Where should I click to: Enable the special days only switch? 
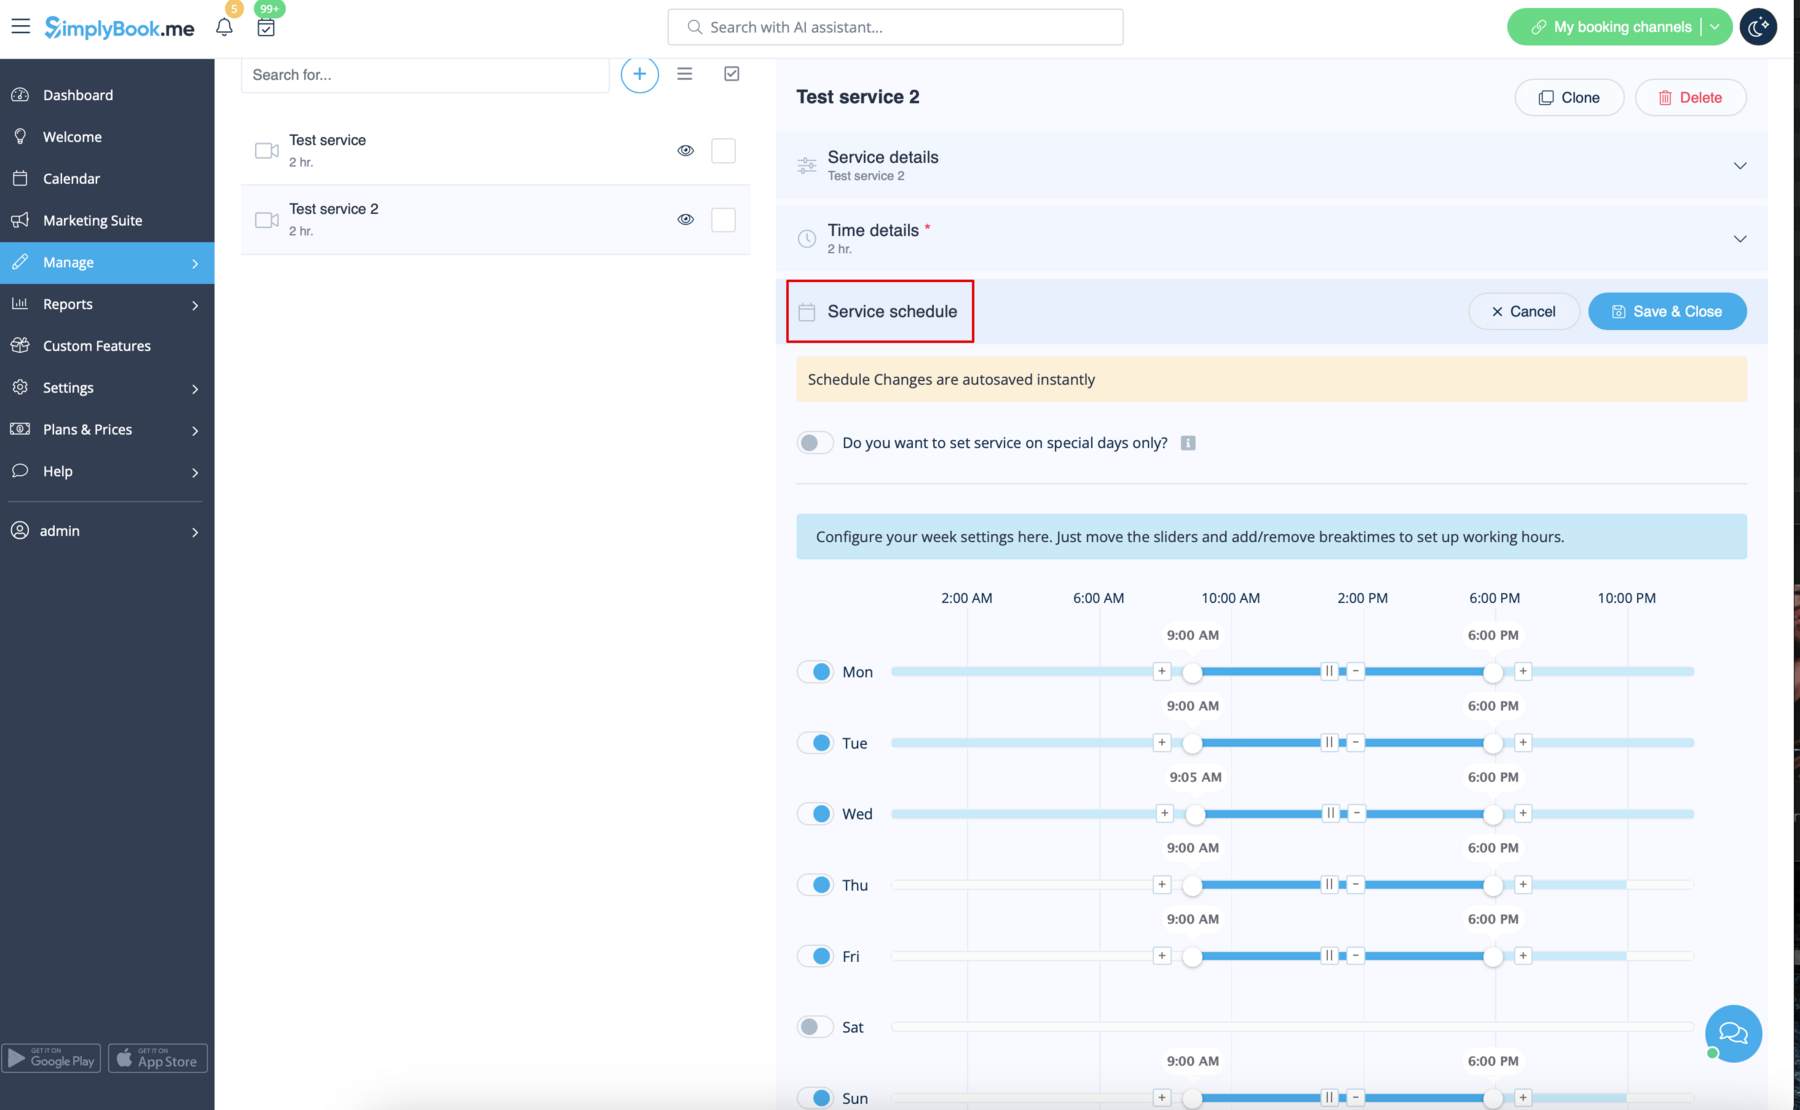point(815,442)
